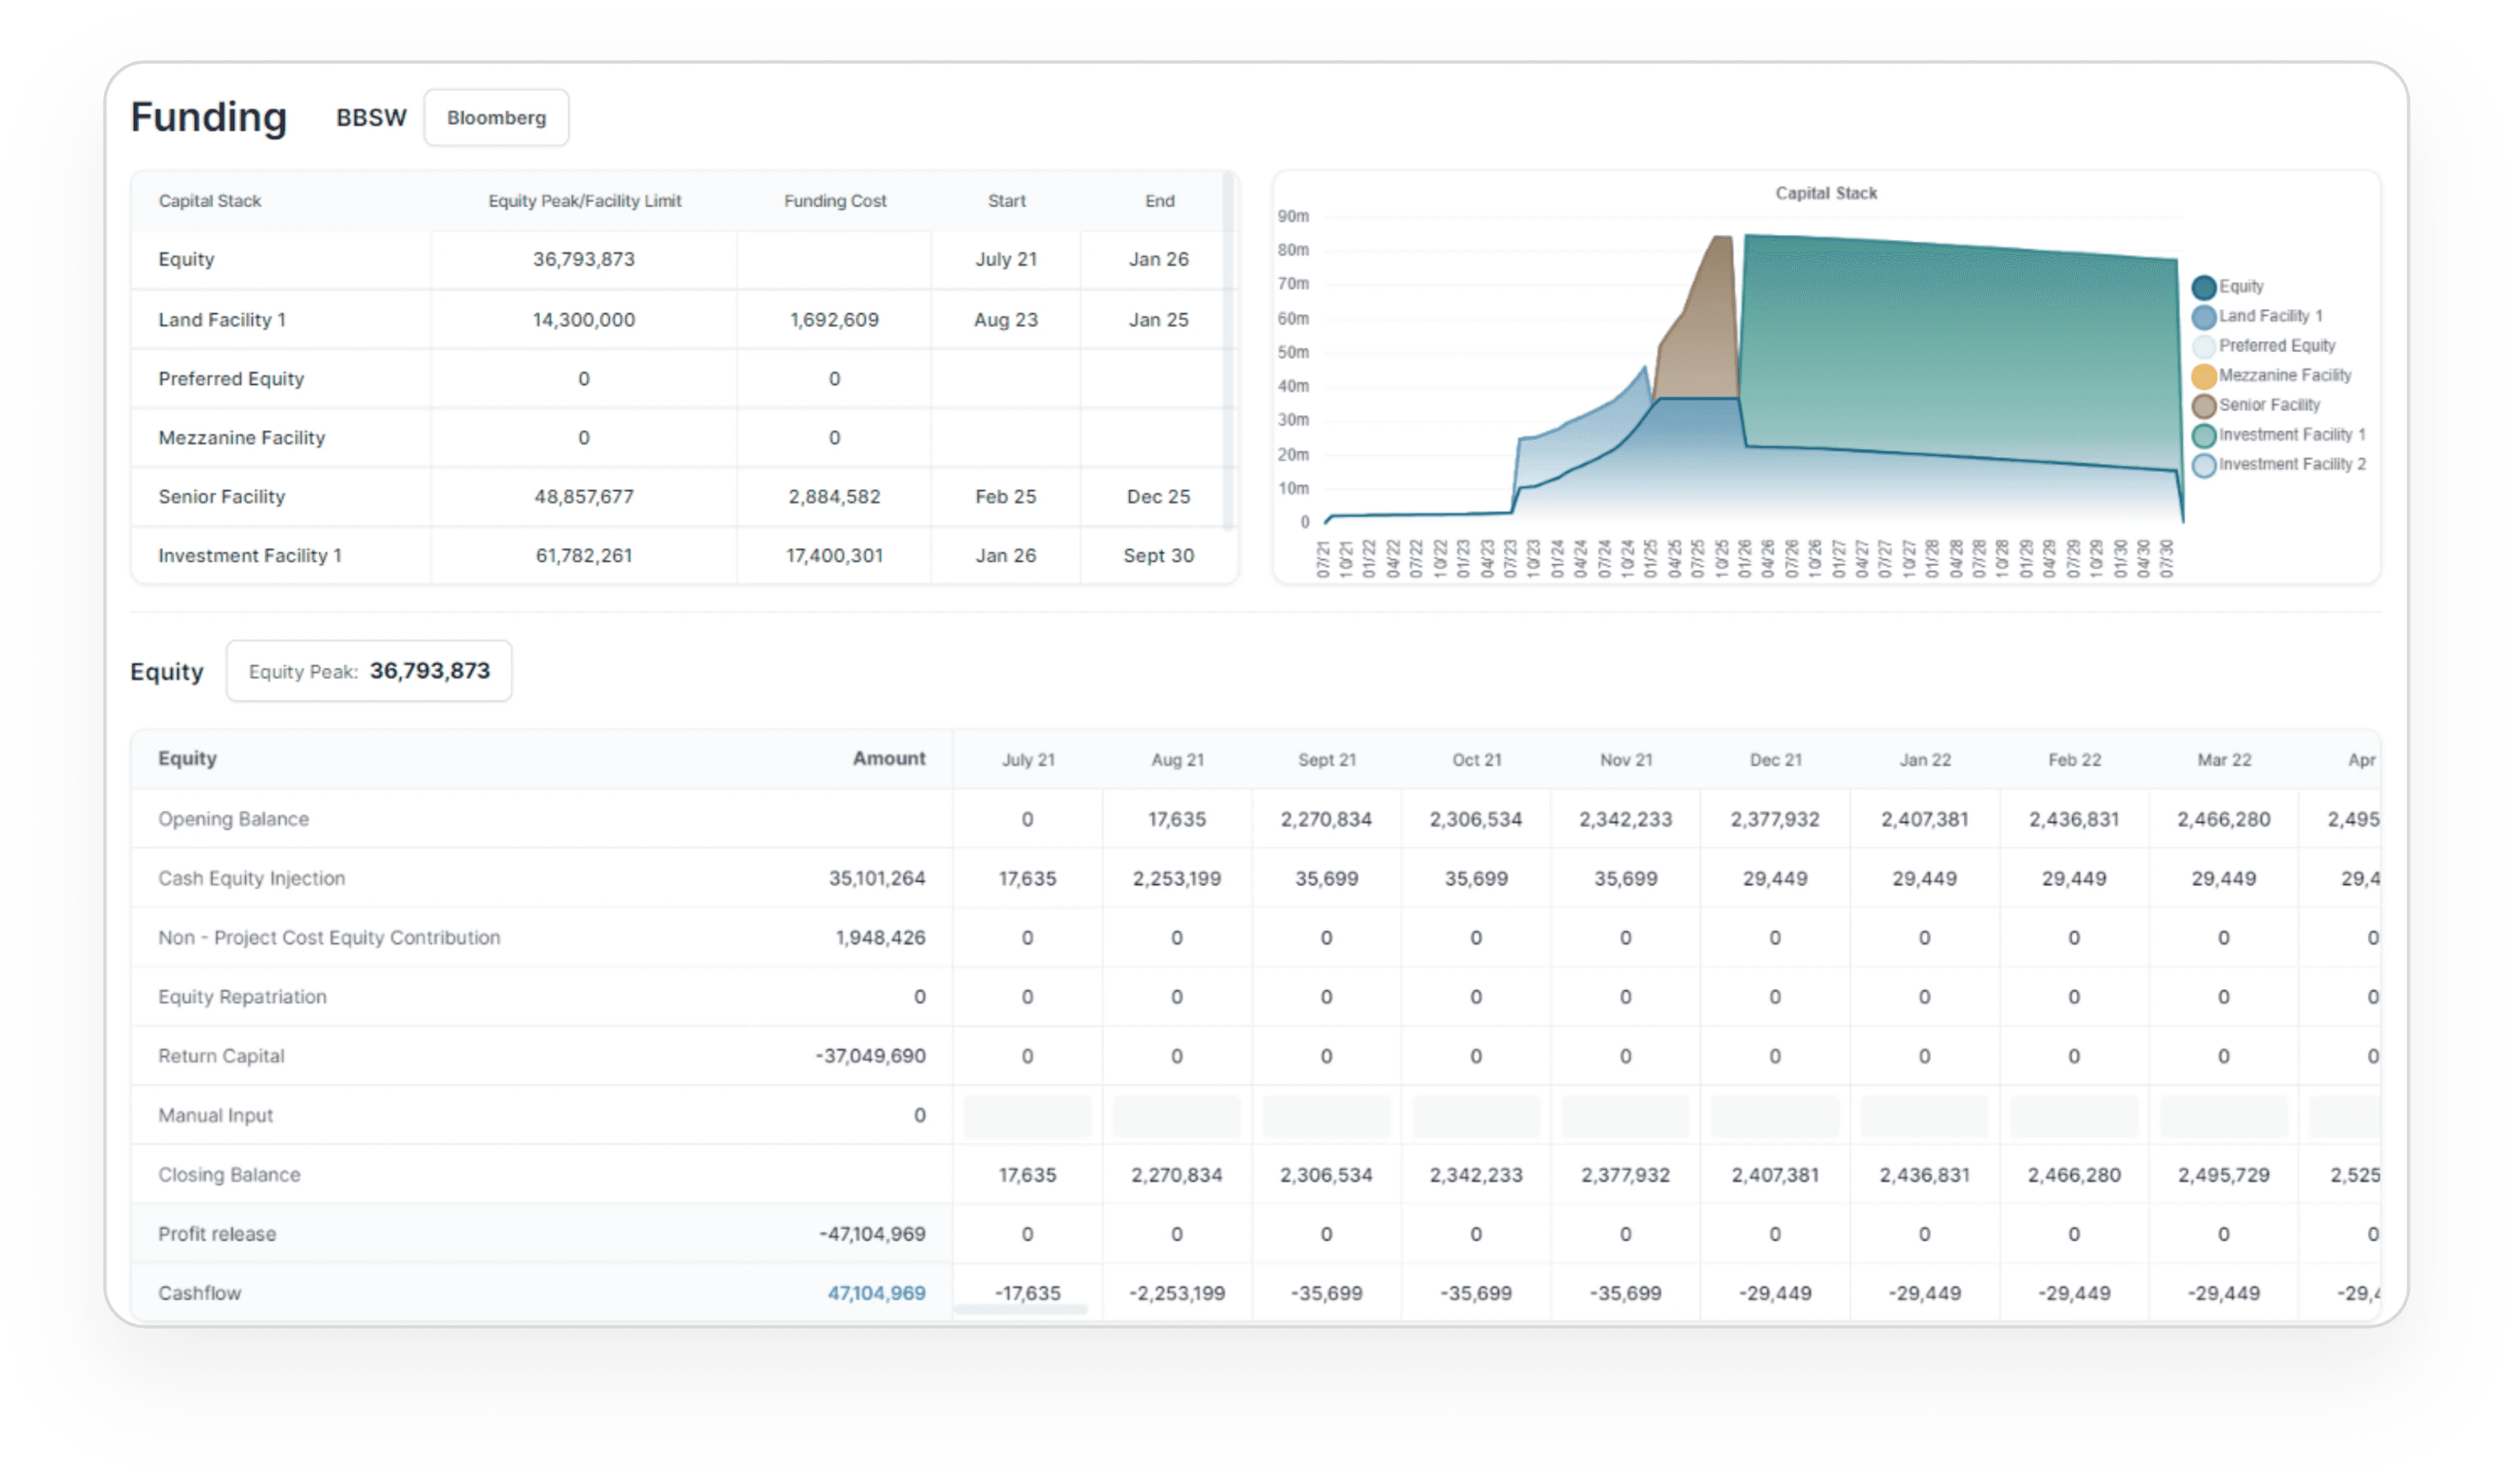Toggle Senior Facility legend marker

[x=2204, y=406]
